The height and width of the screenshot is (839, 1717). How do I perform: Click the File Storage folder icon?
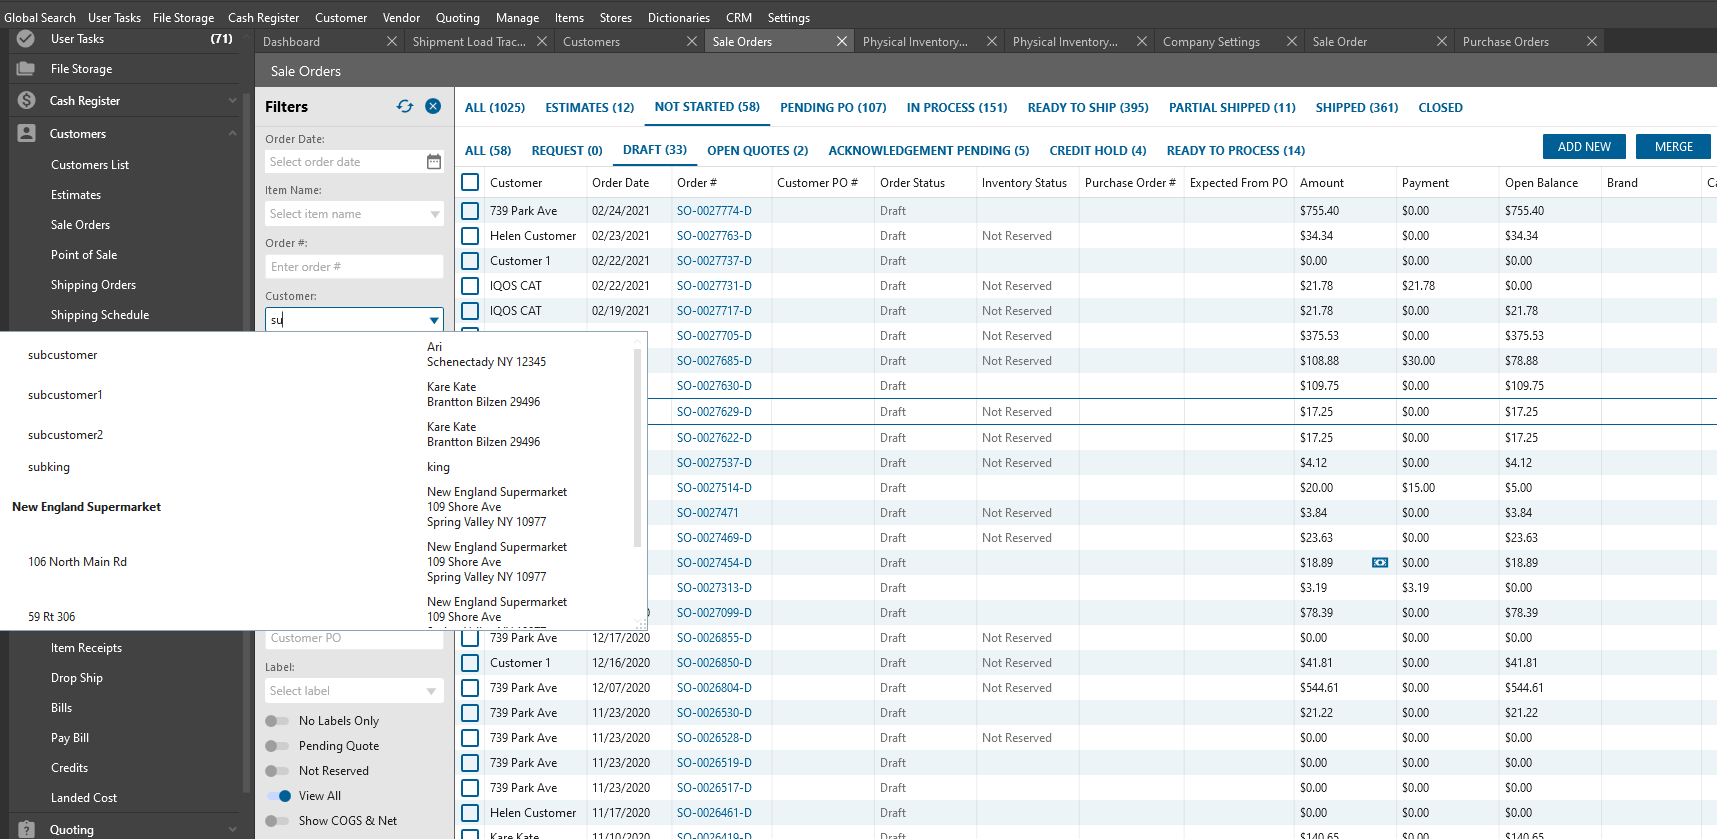tap(26, 69)
